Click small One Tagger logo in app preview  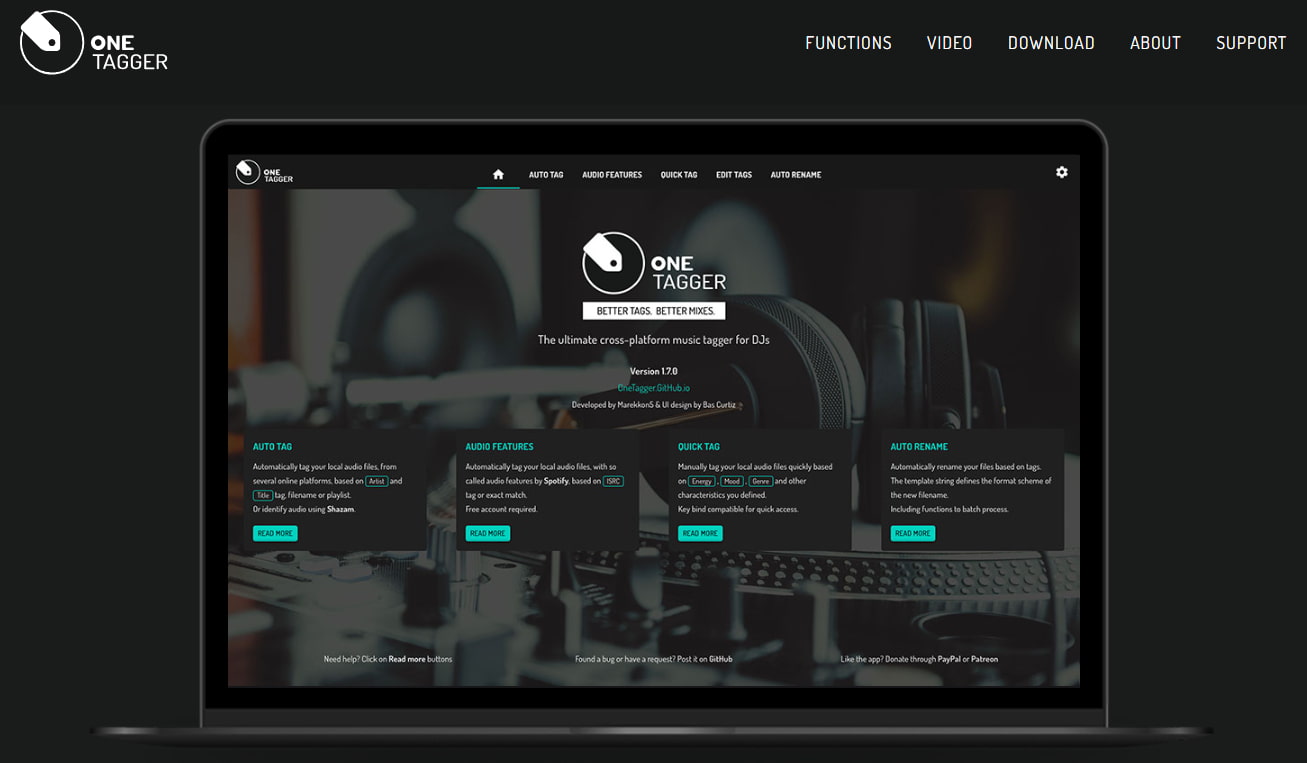click(264, 173)
